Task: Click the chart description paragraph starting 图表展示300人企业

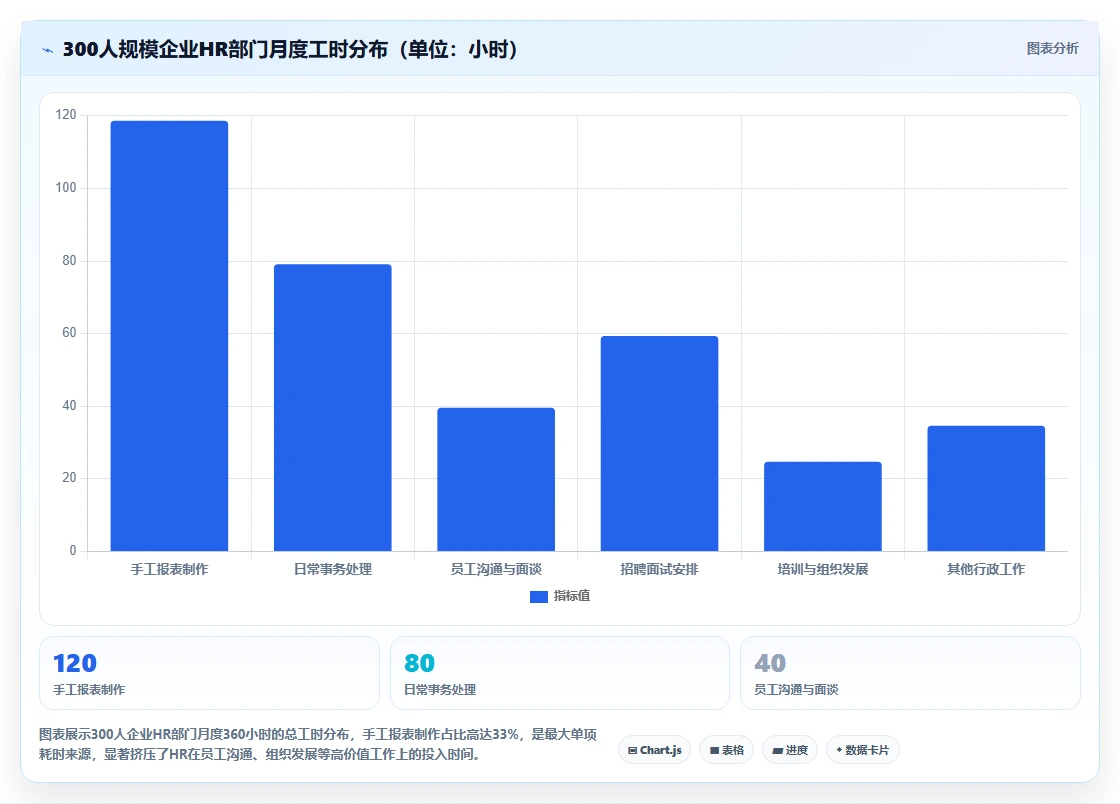Action: click(318, 744)
